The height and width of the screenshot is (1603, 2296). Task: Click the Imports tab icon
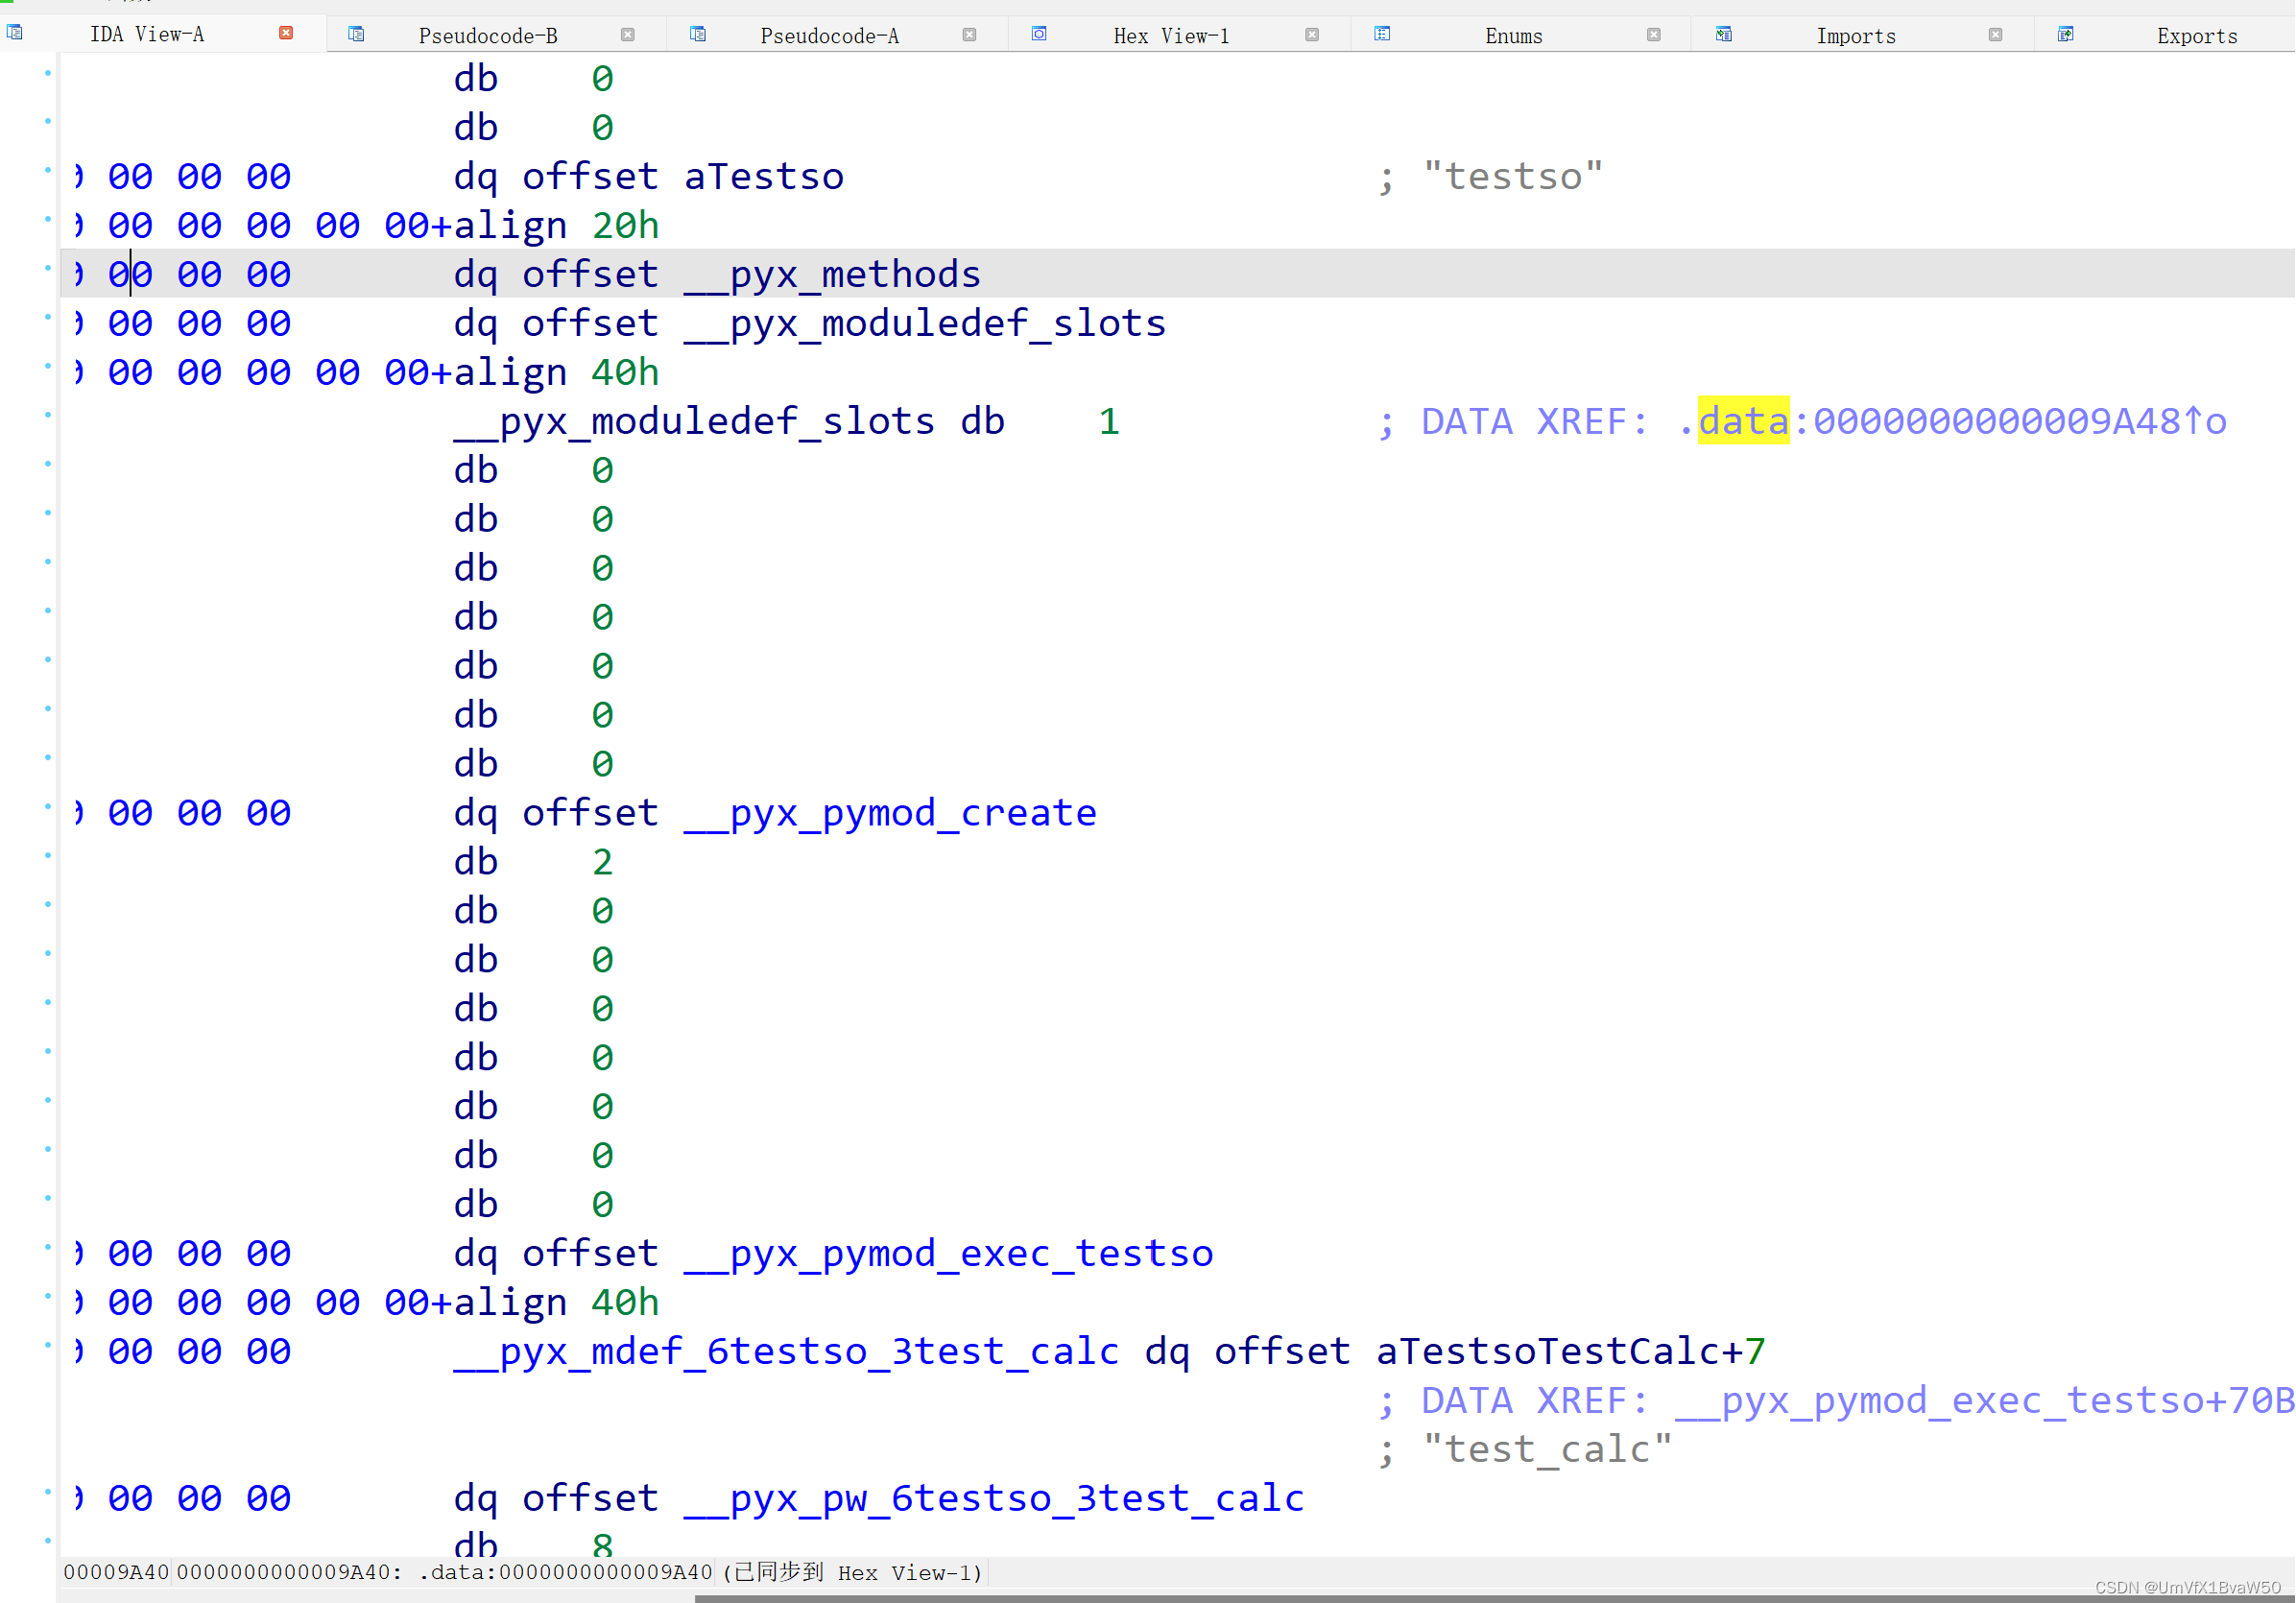click(x=1724, y=34)
